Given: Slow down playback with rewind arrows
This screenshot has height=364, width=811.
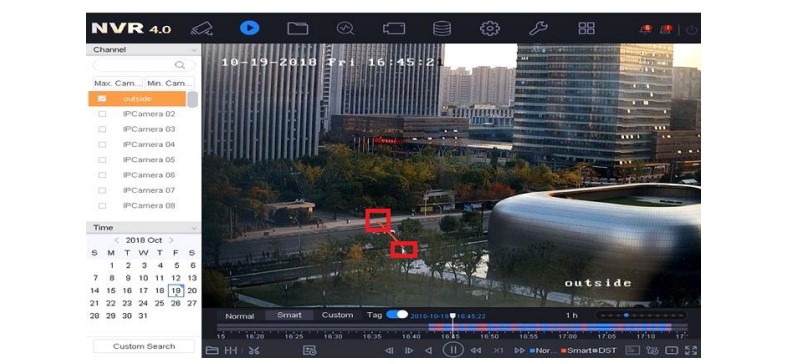Looking at the screenshot, I should pos(475,350).
